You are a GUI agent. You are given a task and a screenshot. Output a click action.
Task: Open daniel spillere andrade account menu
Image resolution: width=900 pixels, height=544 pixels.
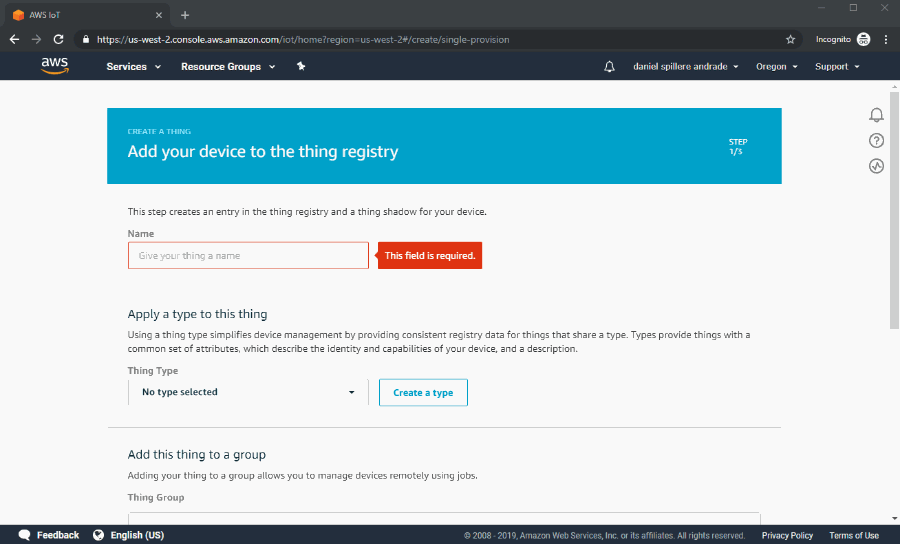(x=686, y=67)
